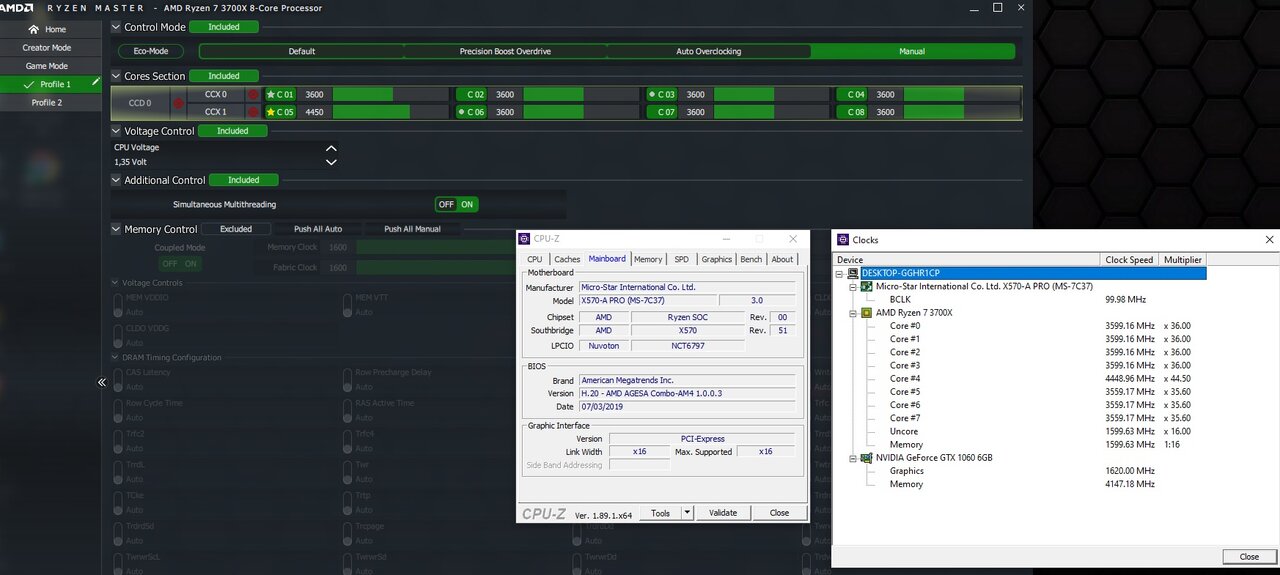Viewport: 1280px width, 575px height.
Task: Collapse the sidebar with double-chevron icon
Action: (102, 382)
